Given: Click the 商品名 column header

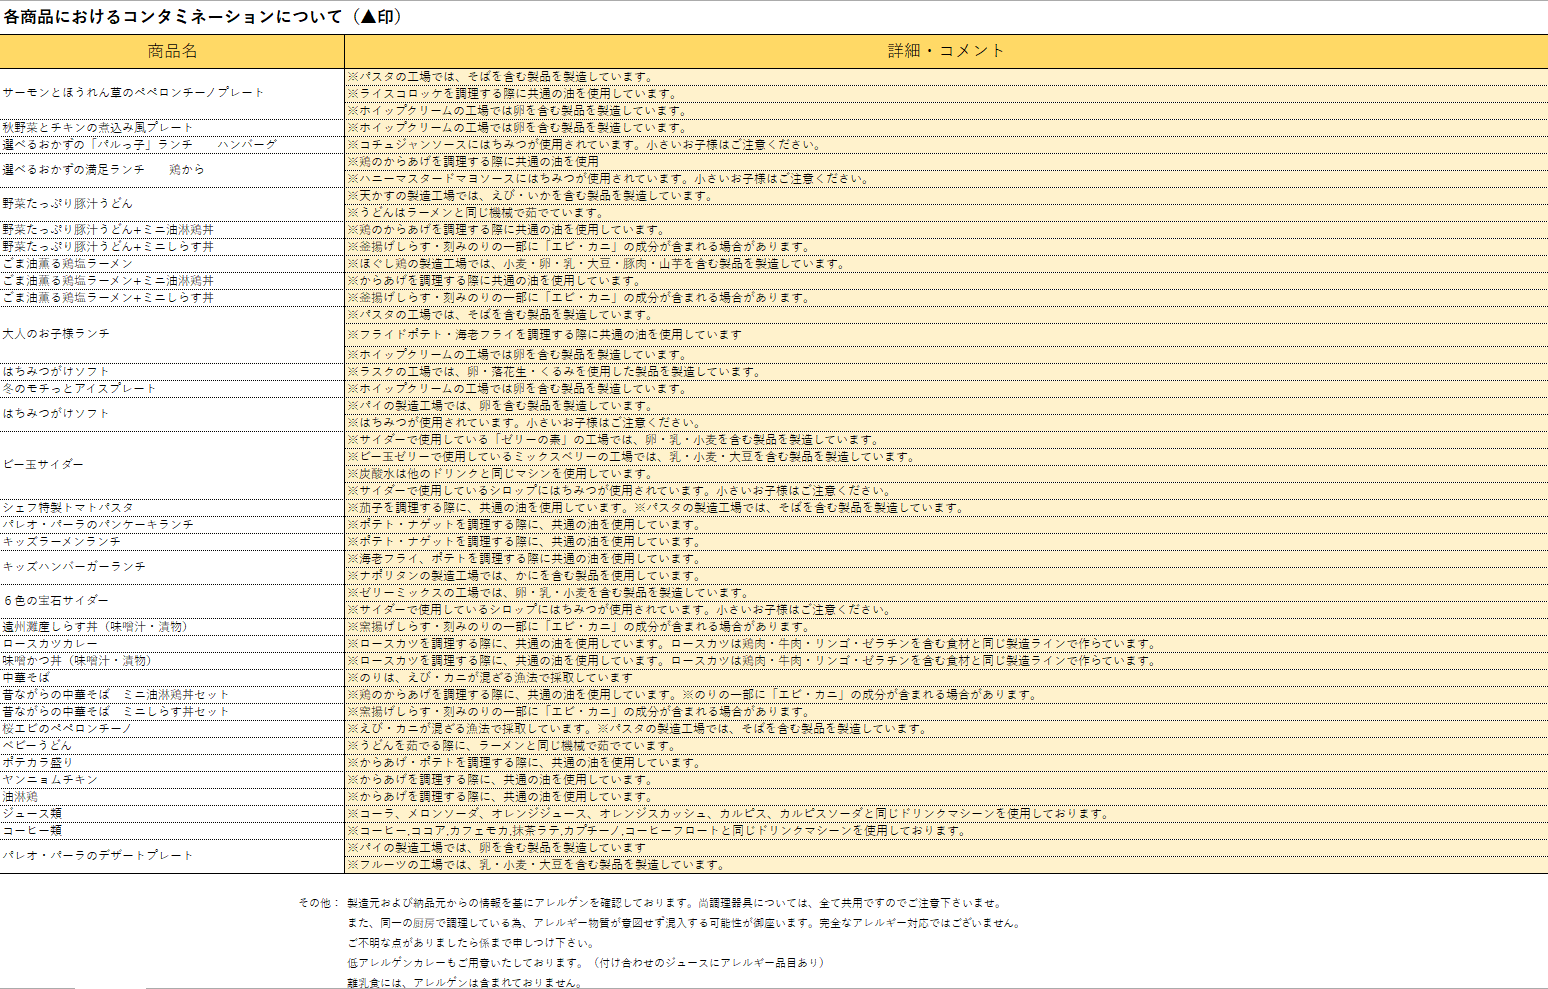Looking at the screenshot, I should [x=172, y=51].
